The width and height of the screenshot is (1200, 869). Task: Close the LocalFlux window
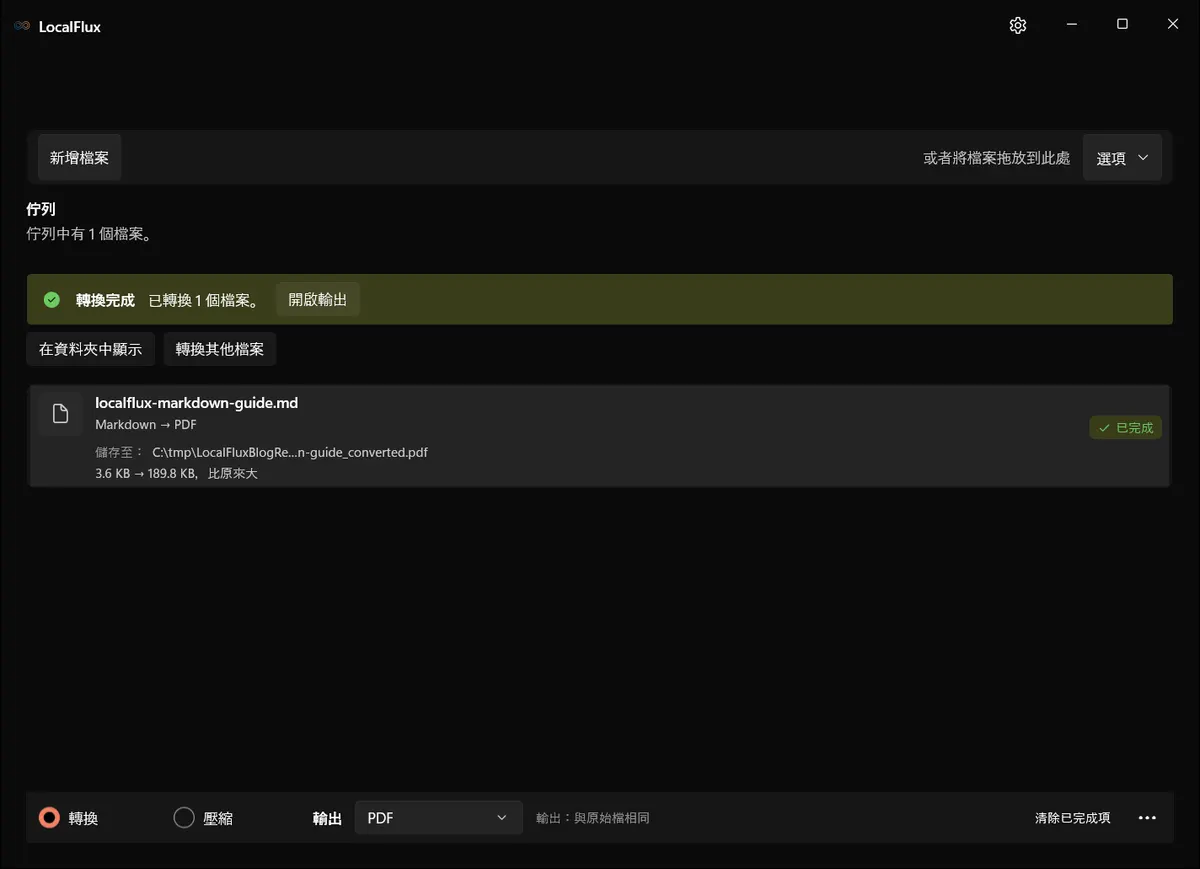tap(1173, 25)
